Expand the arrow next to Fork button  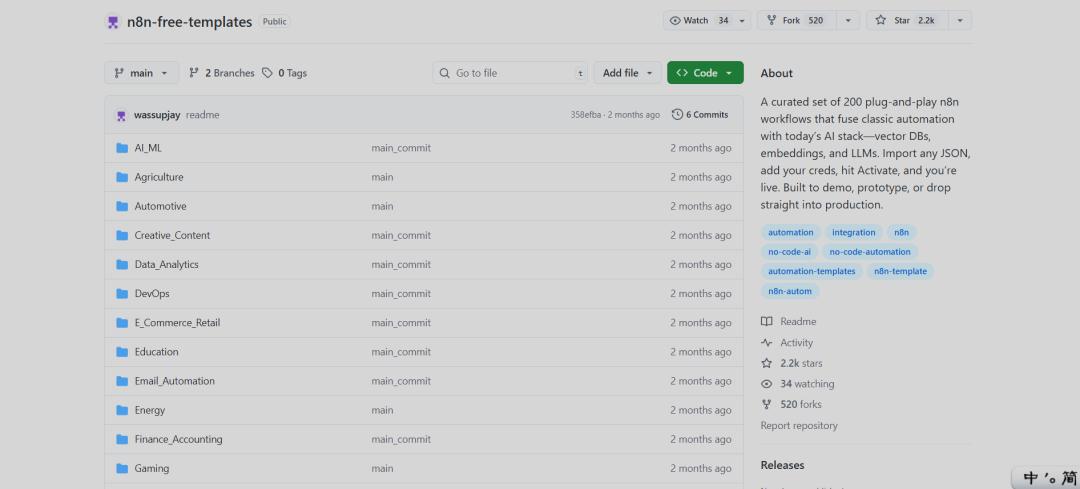coord(848,21)
